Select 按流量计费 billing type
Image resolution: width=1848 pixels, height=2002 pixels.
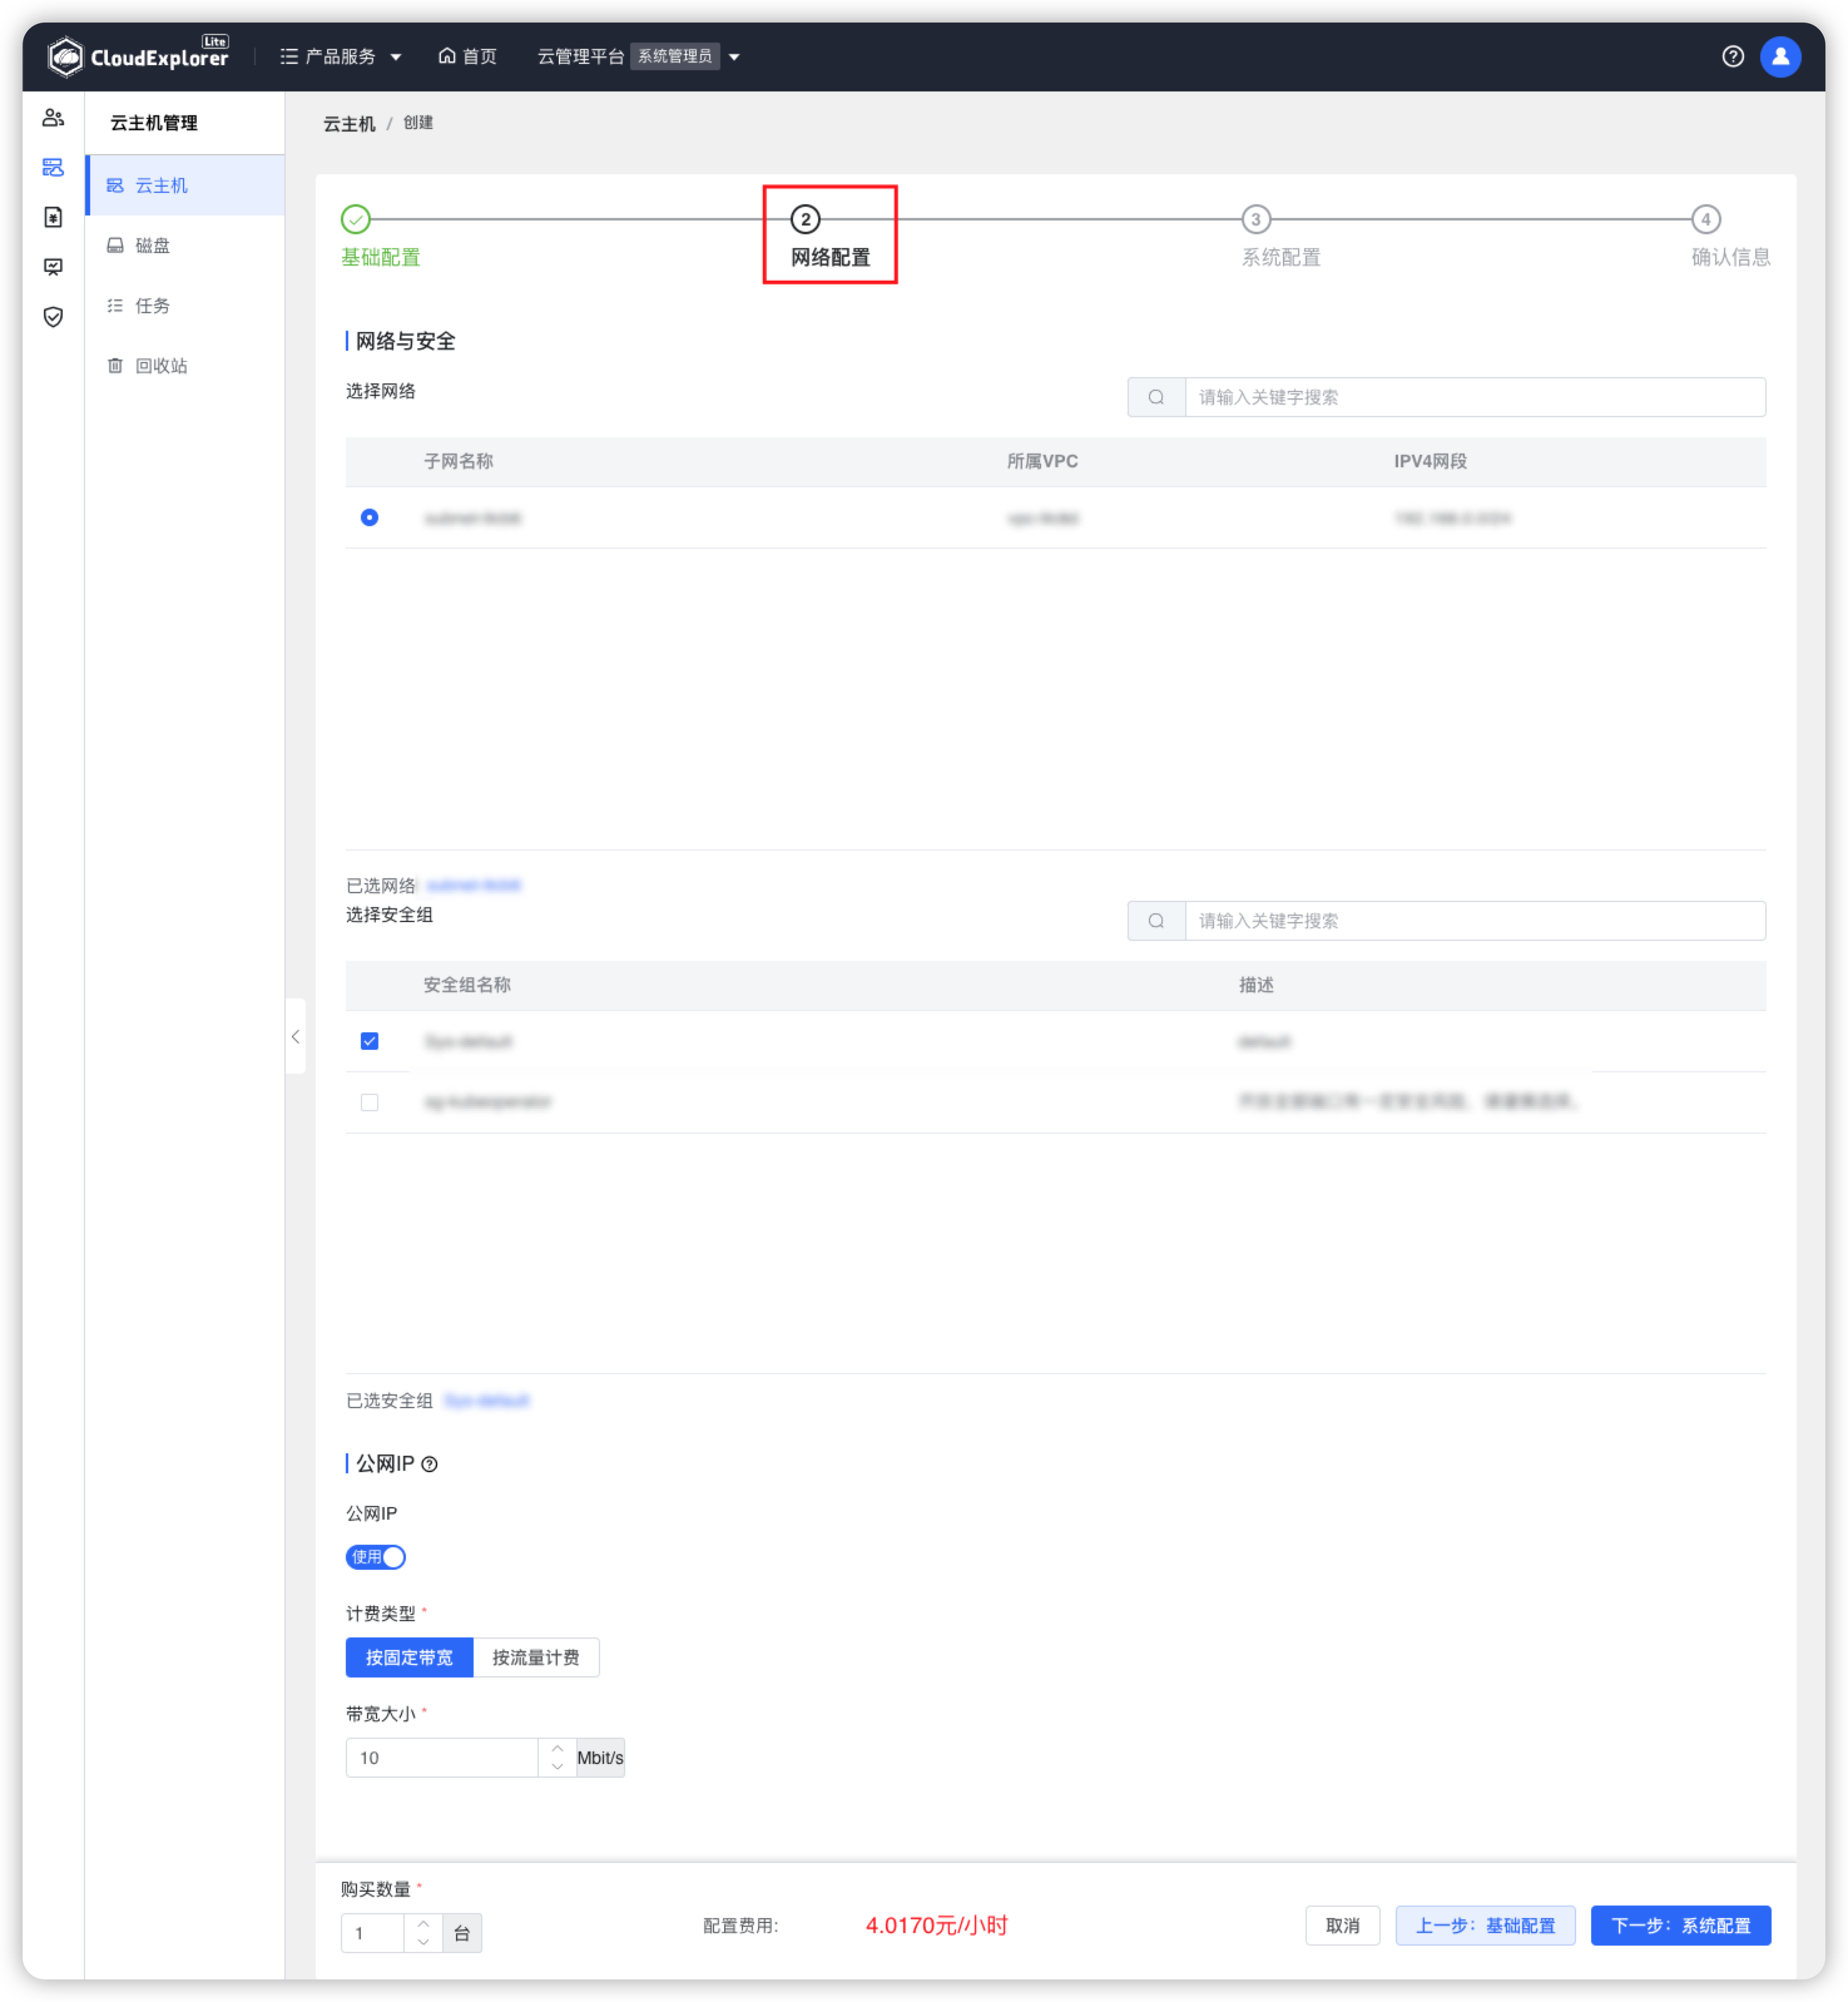coord(536,1657)
